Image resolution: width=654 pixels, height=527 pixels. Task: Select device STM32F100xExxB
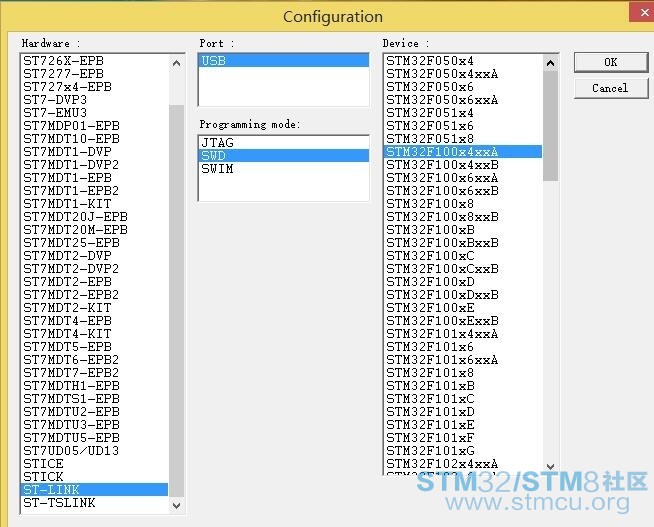pos(463,321)
